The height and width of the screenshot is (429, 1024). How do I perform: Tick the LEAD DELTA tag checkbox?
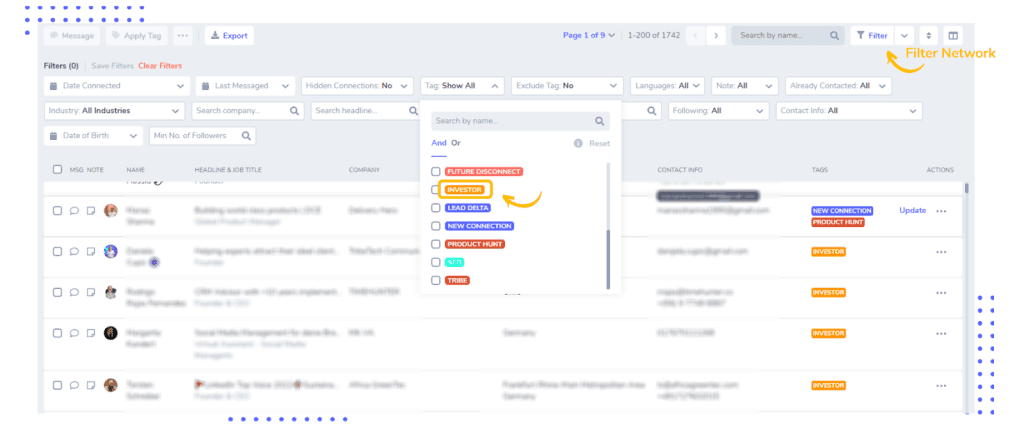(x=436, y=208)
